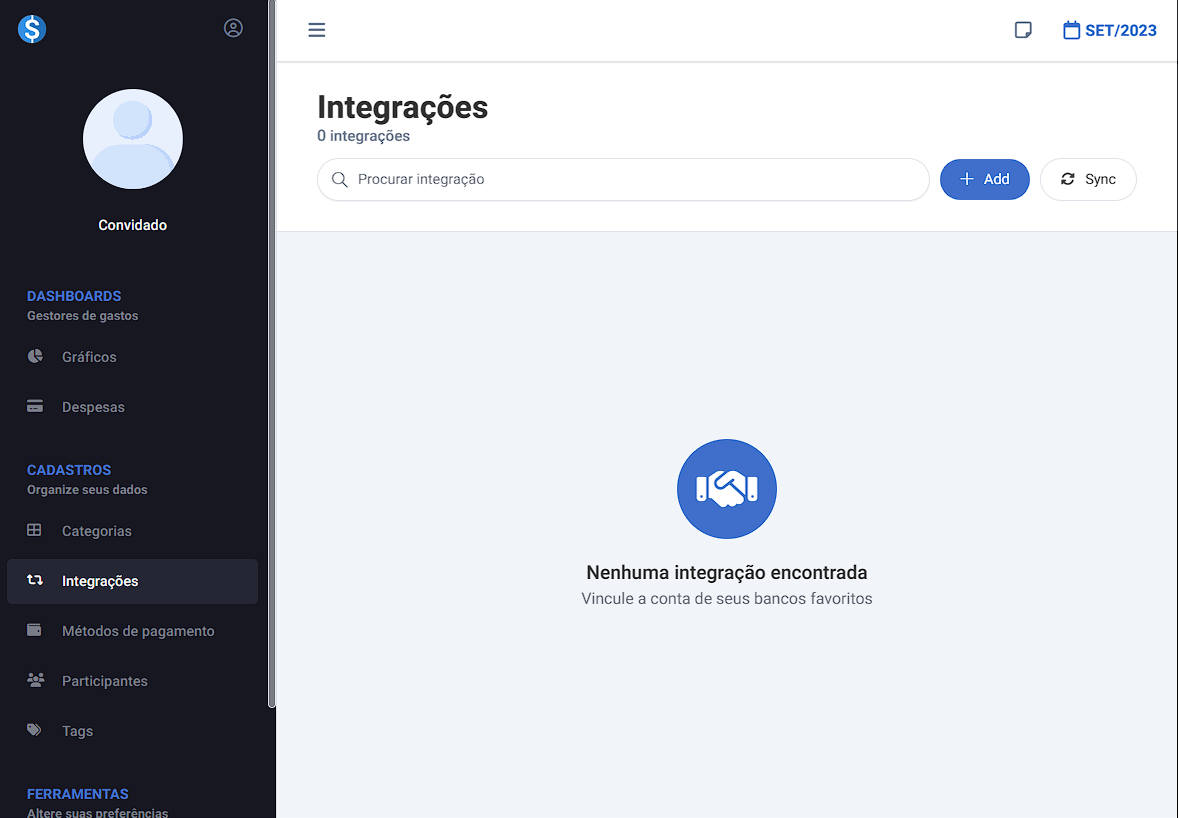Open the Despesas menu item
Viewport: 1178px width, 818px height.
(x=93, y=407)
